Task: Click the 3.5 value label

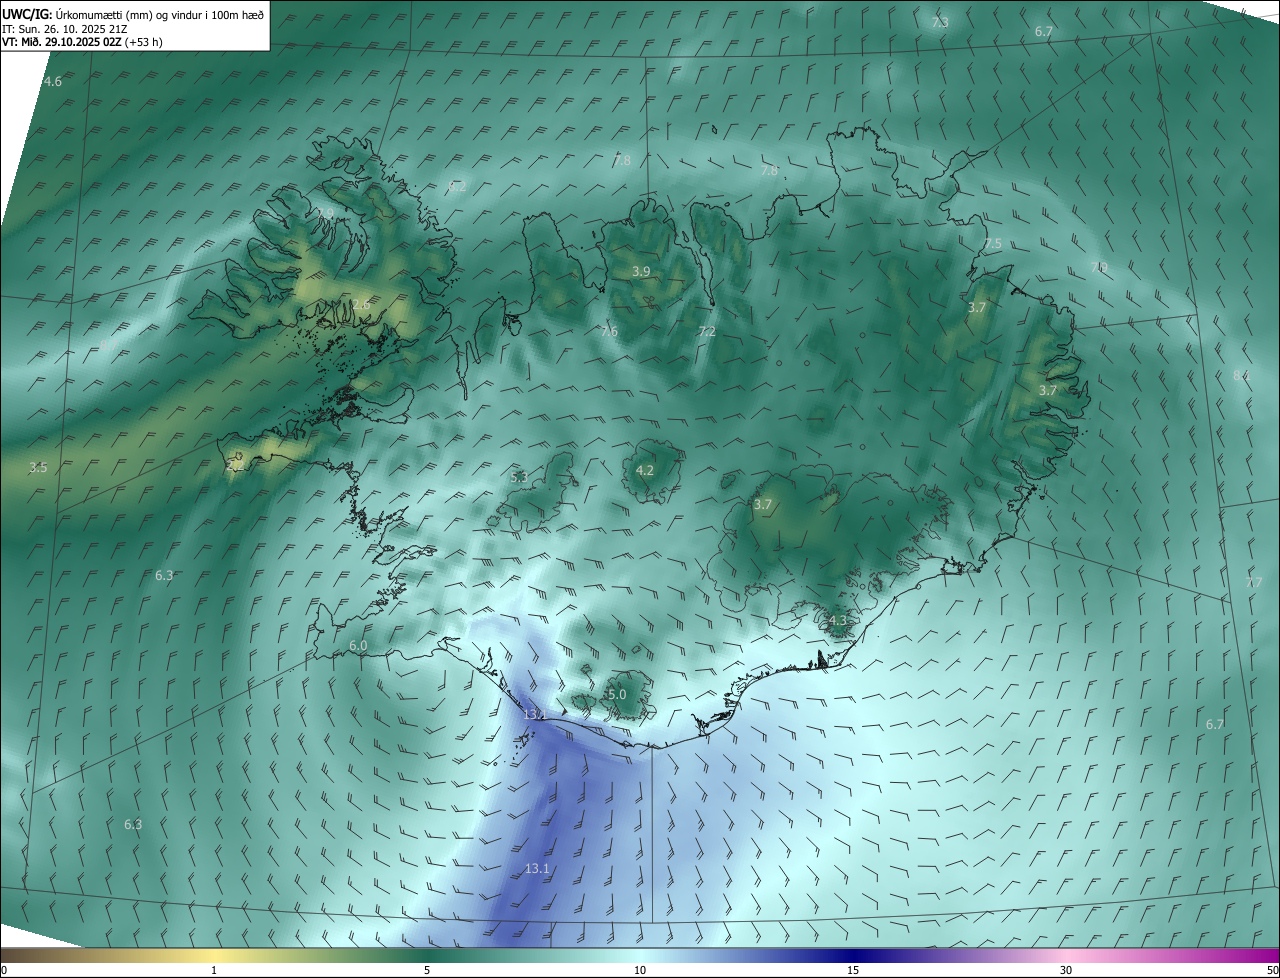Action: [38, 468]
